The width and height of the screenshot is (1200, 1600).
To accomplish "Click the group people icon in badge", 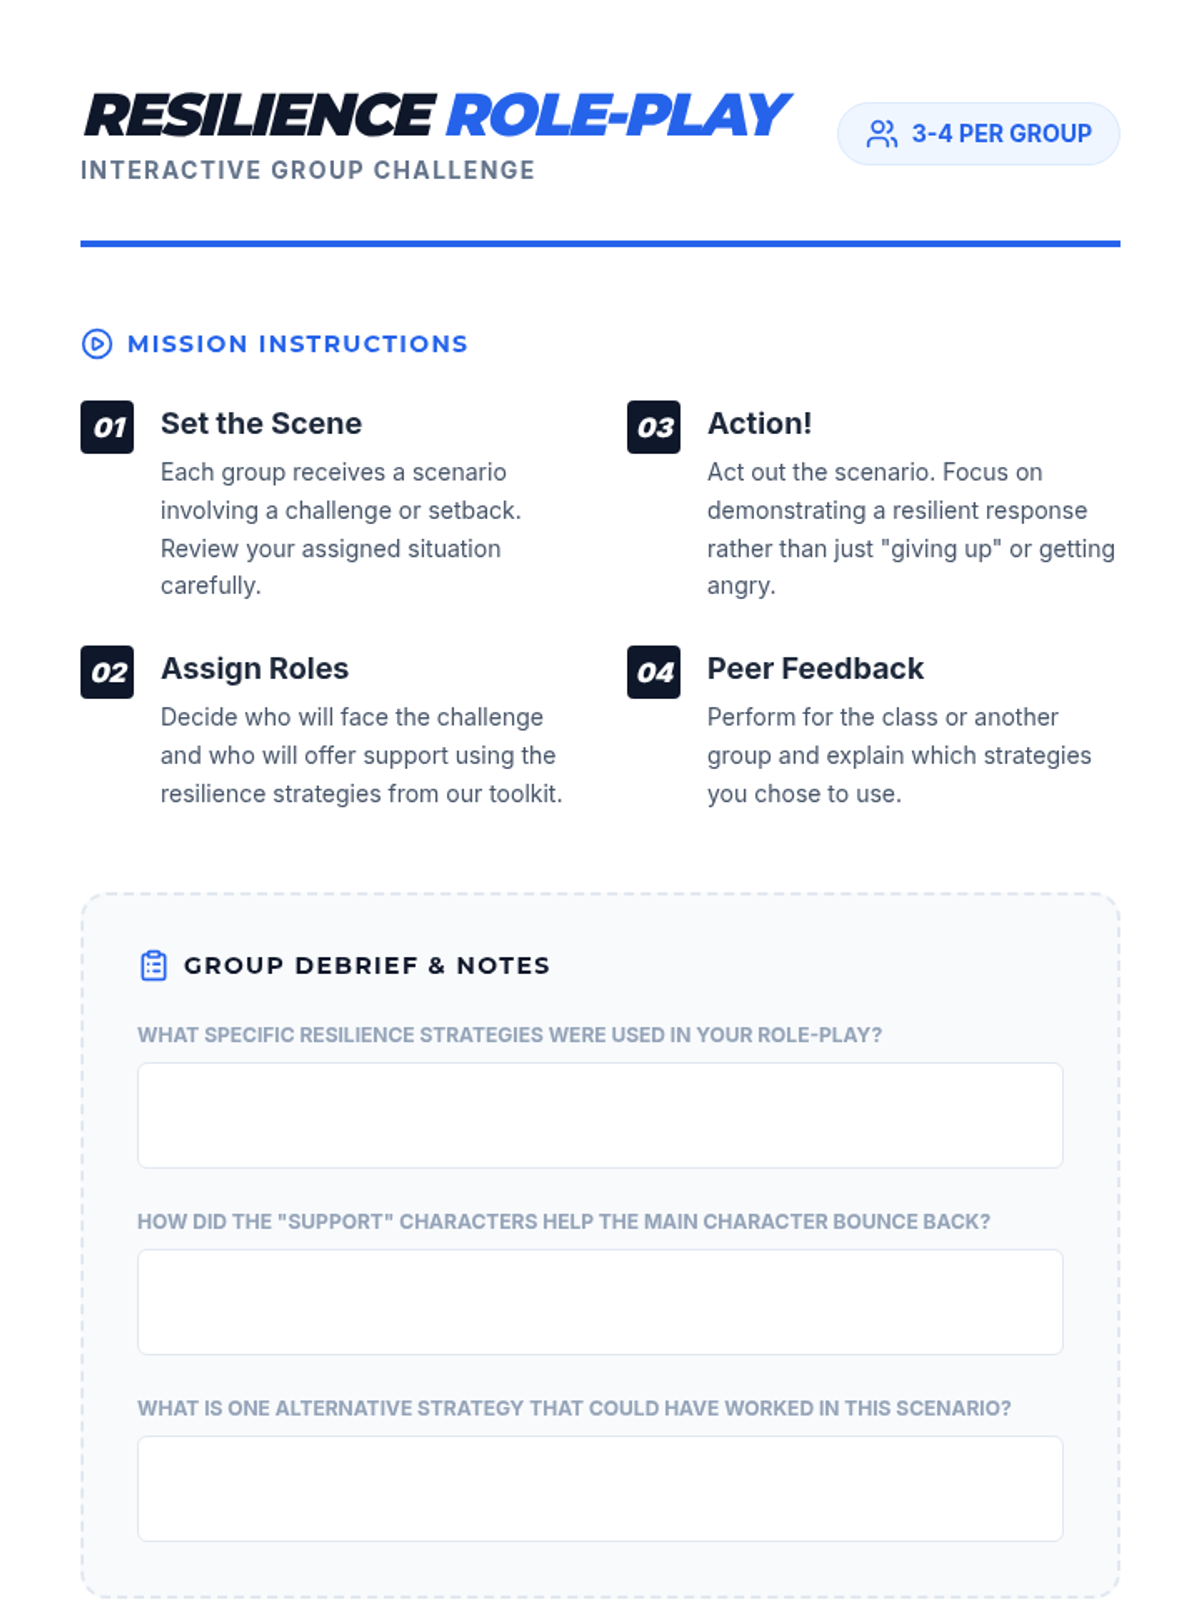I will pos(882,134).
